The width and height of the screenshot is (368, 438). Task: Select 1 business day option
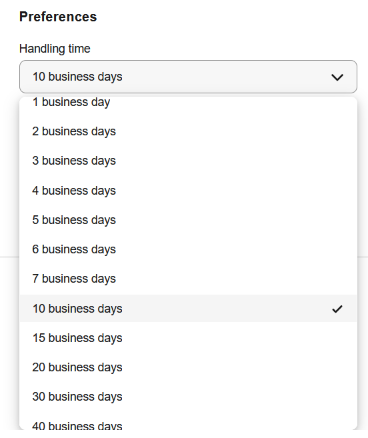(x=188, y=102)
